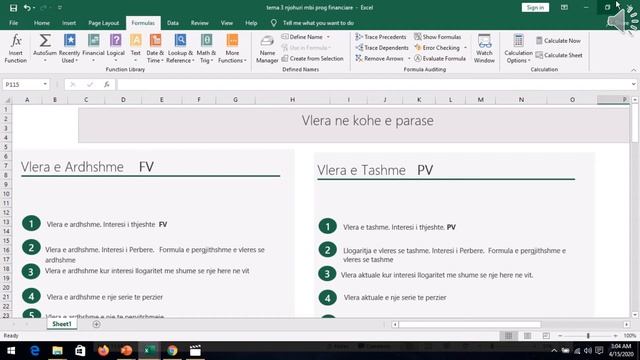
Task: Open the Name Manager
Action: 267,49
